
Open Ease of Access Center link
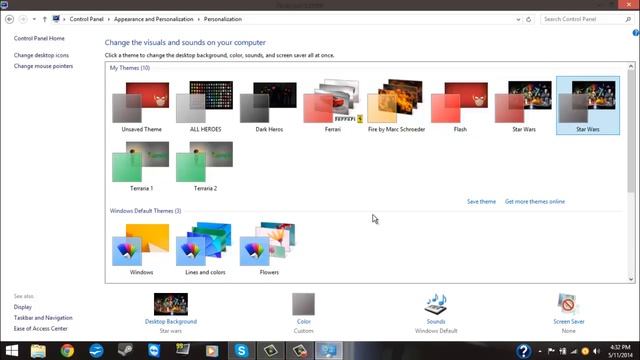(40, 329)
